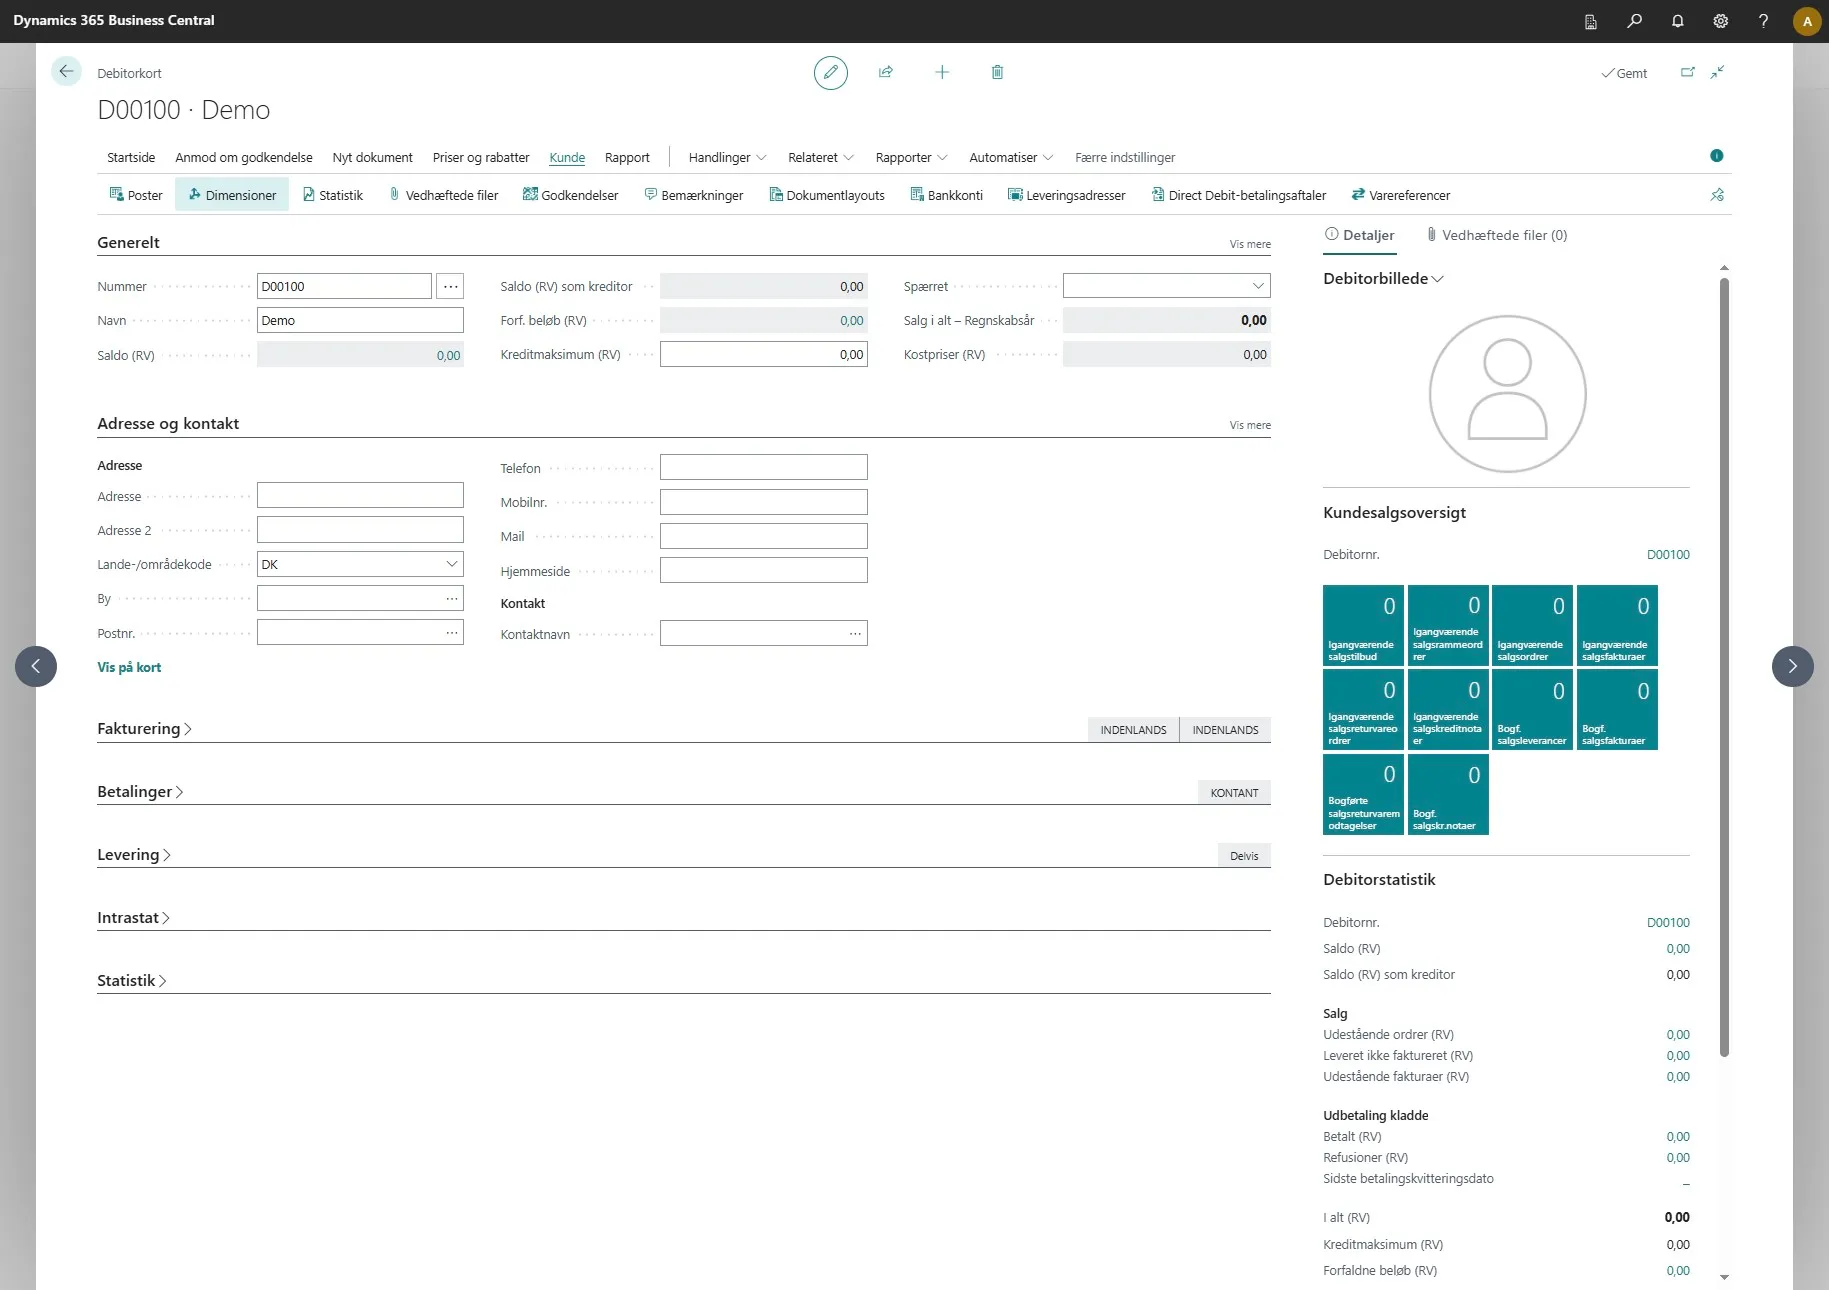Screen dimensions: 1829x1290
Task: Expand the Fakturering section
Action: (x=144, y=728)
